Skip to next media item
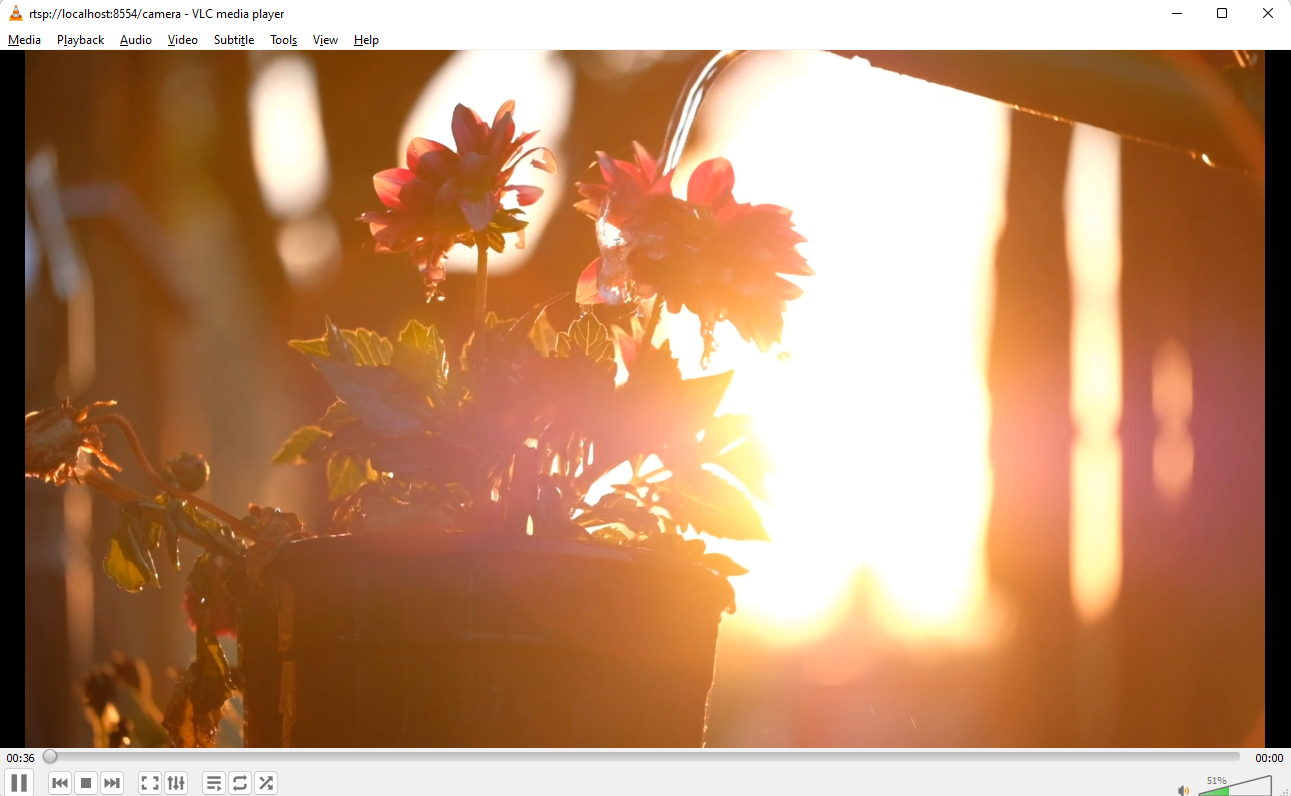The width and height of the screenshot is (1291, 796). (112, 783)
